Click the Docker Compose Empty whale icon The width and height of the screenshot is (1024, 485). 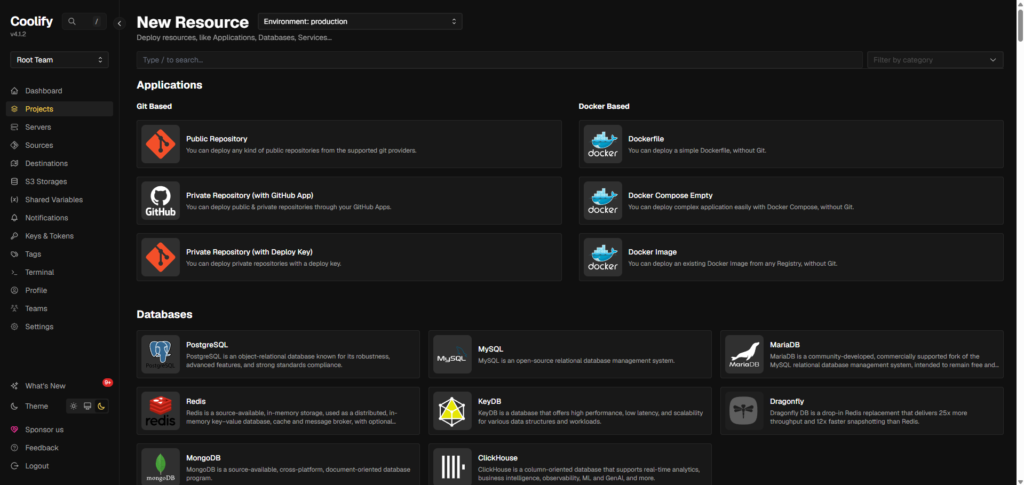(x=603, y=200)
